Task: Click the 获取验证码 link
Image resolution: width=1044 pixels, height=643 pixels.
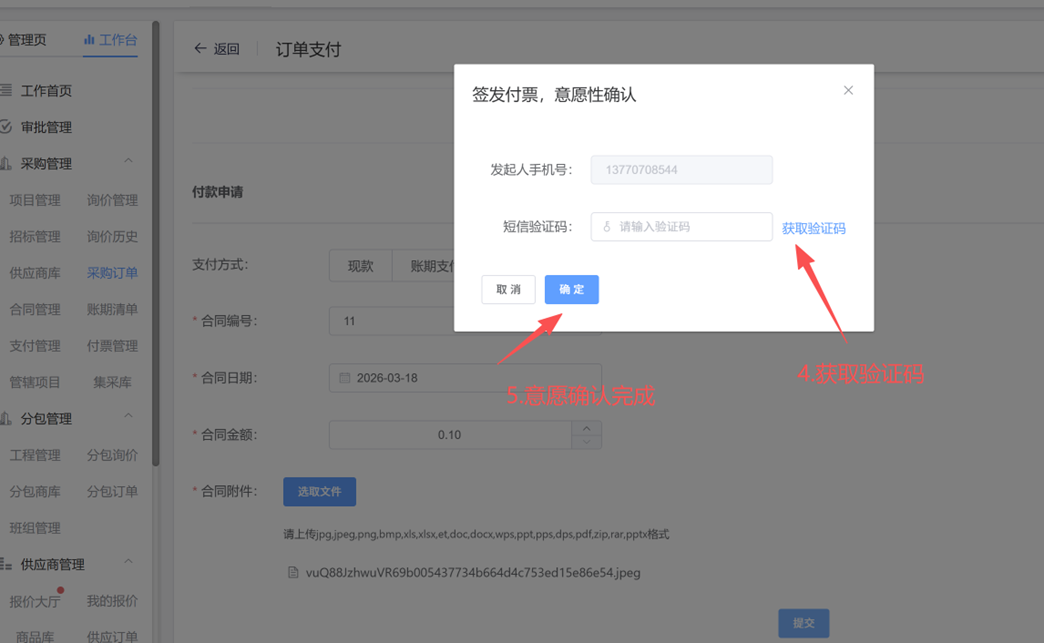Action: point(813,228)
